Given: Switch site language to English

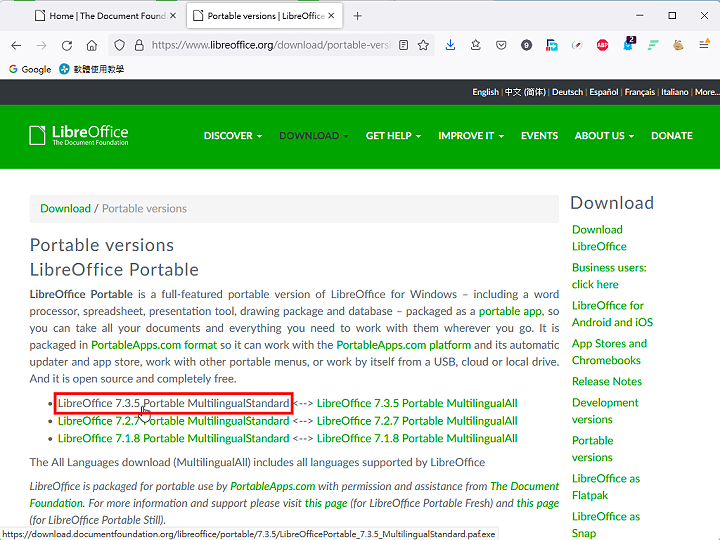Looking at the screenshot, I should tap(485, 92).
